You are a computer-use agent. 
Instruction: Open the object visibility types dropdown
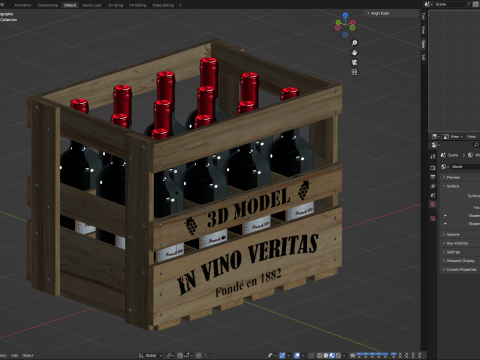click(272, 355)
